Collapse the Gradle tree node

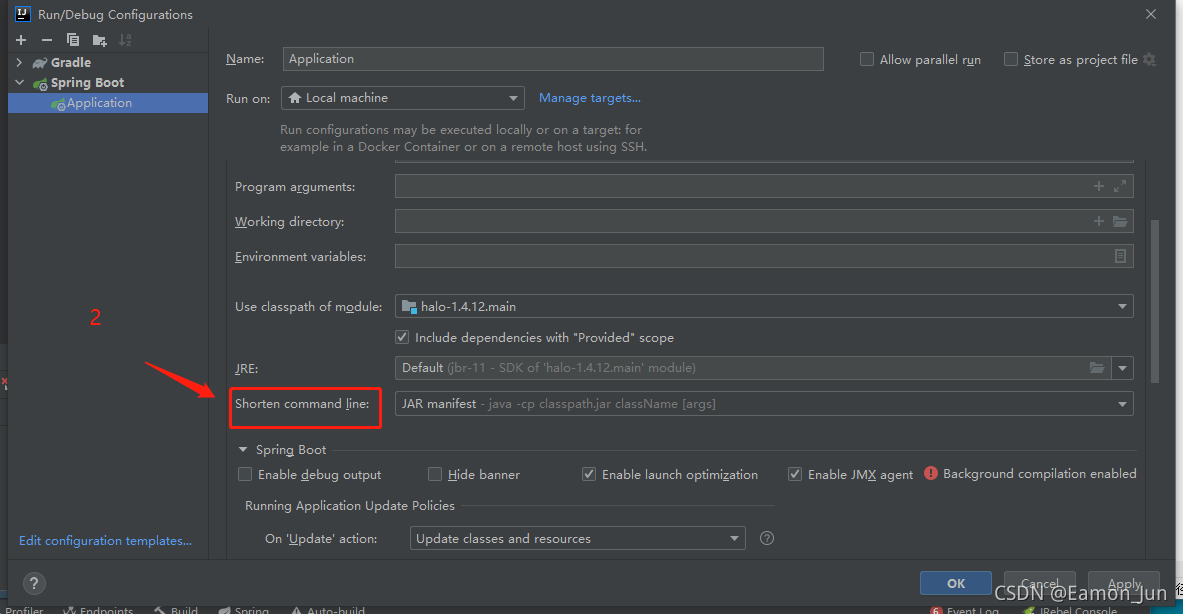19,61
